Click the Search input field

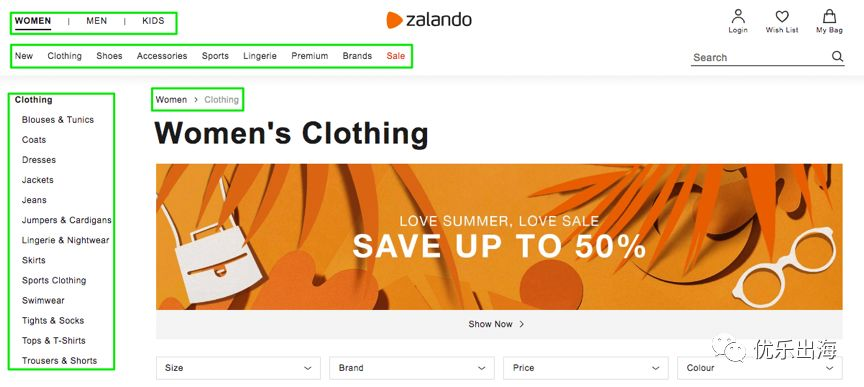pos(760,57)
